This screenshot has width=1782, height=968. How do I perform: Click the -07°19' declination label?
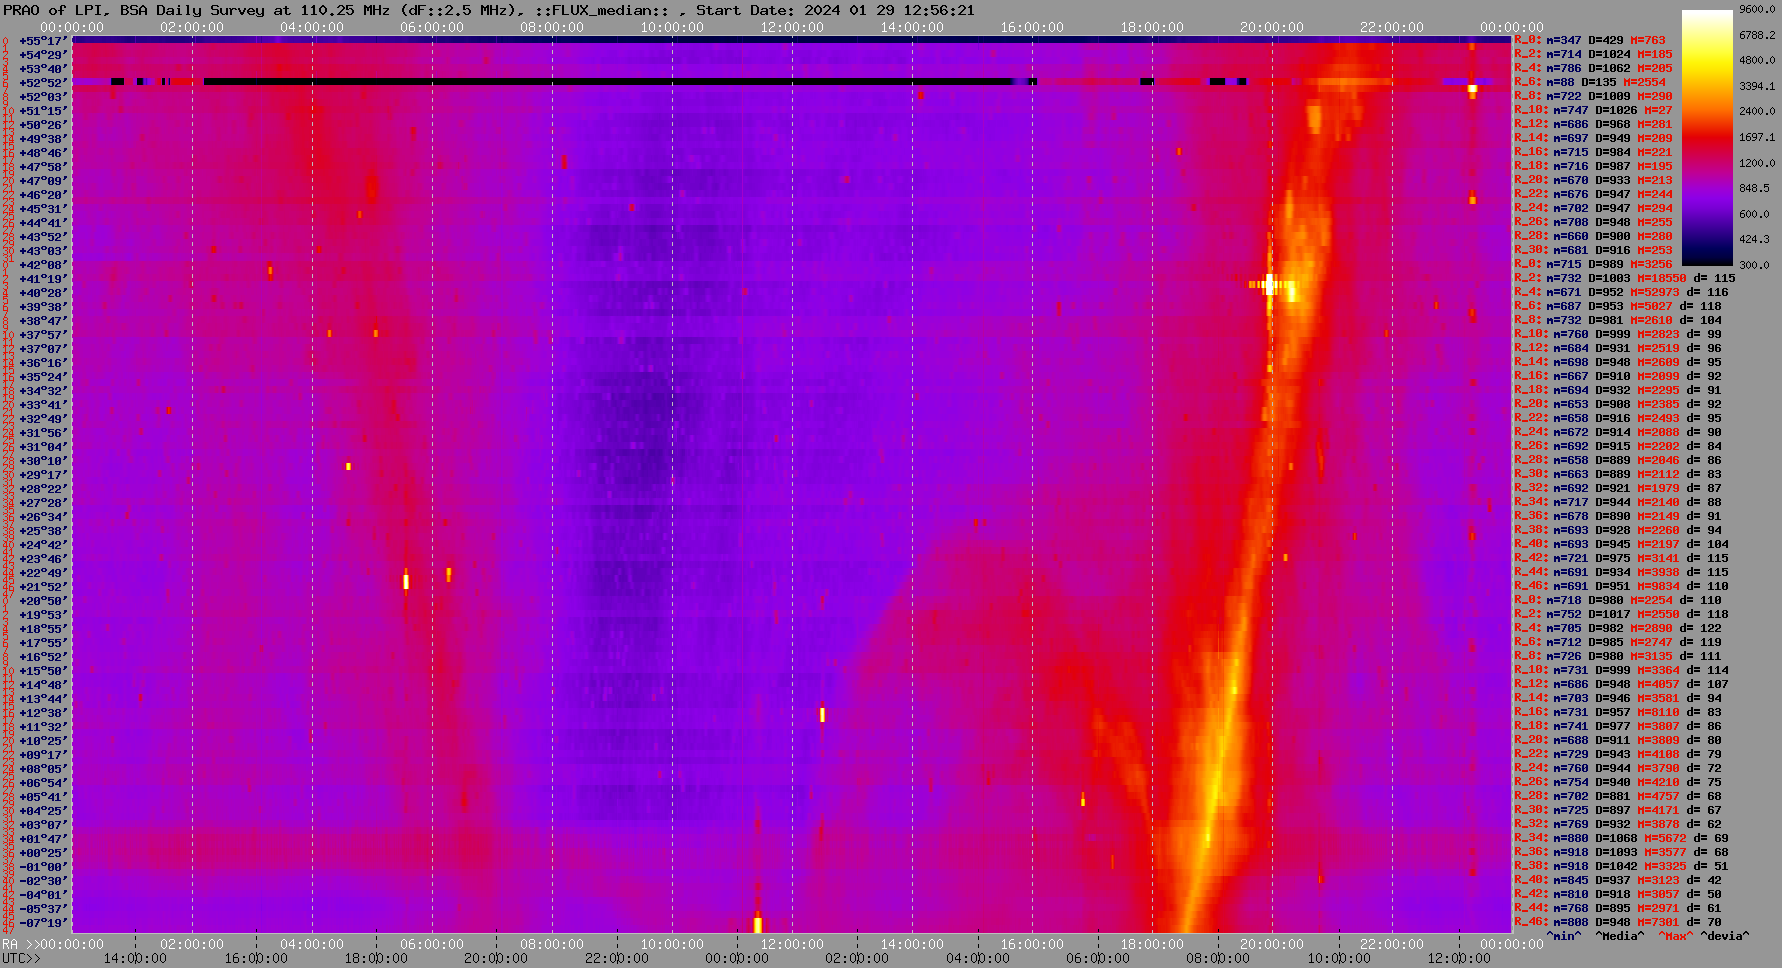[44, 923]
